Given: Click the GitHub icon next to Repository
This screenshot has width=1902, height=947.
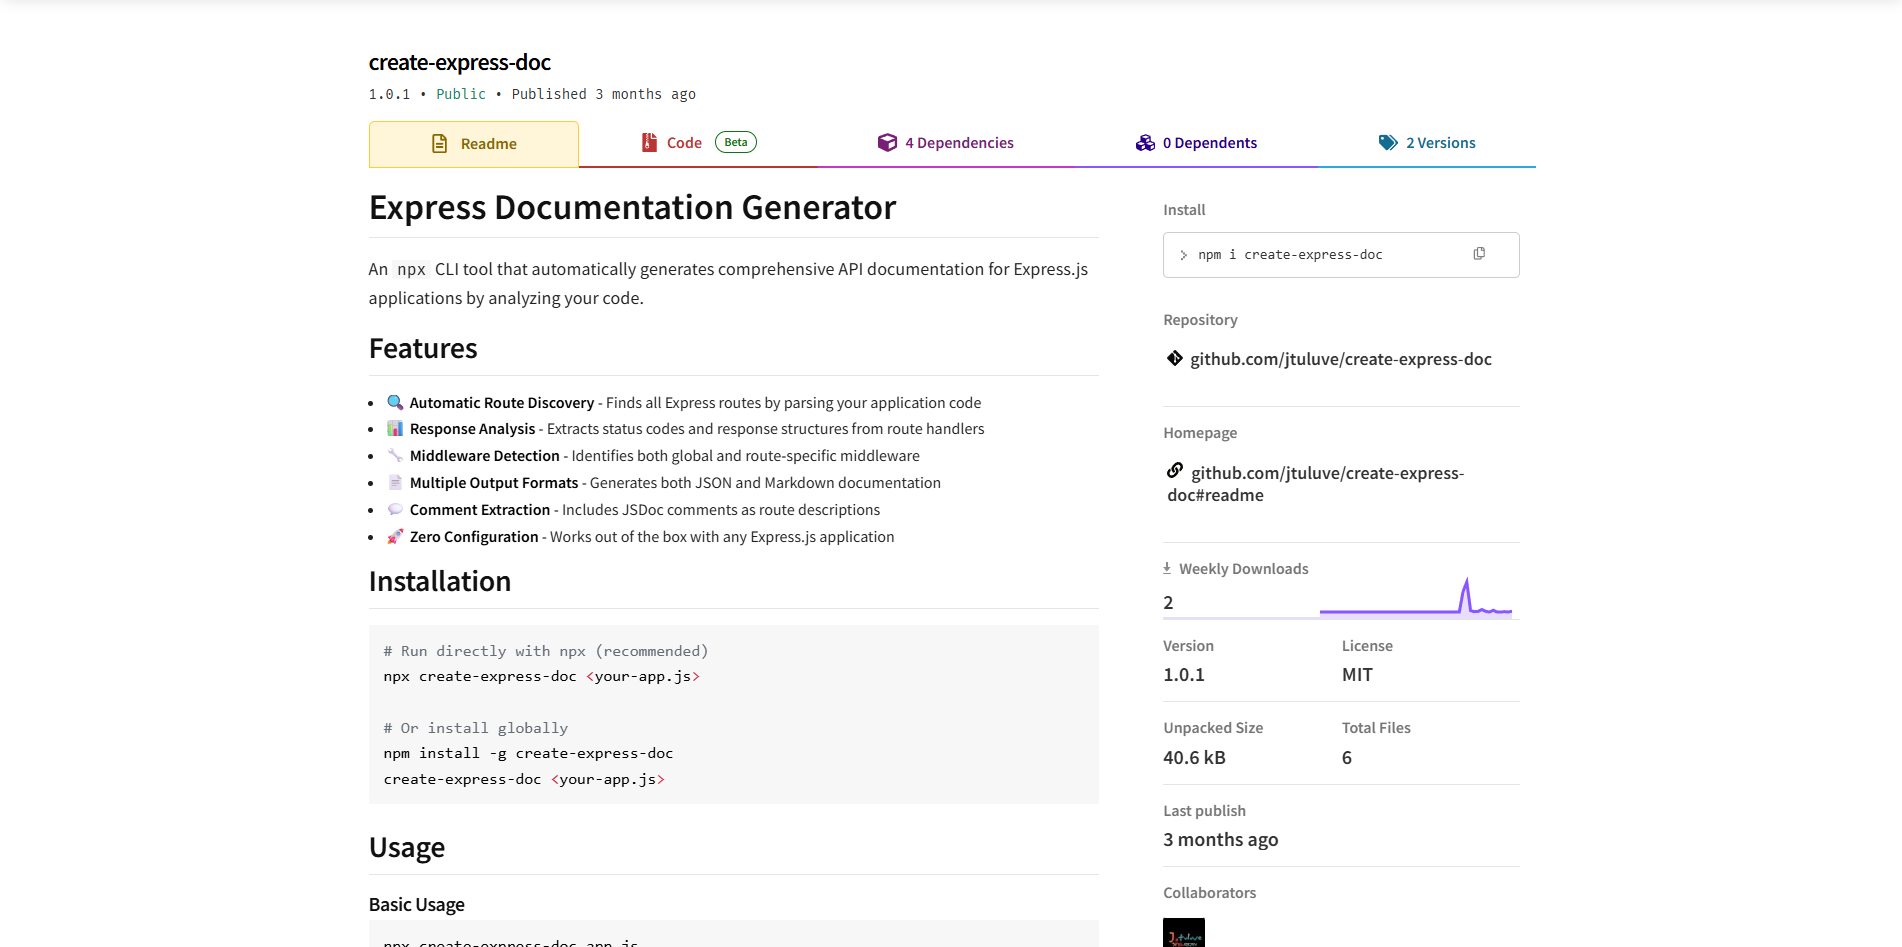Looking at the screenshot, I should (1173, 358).
